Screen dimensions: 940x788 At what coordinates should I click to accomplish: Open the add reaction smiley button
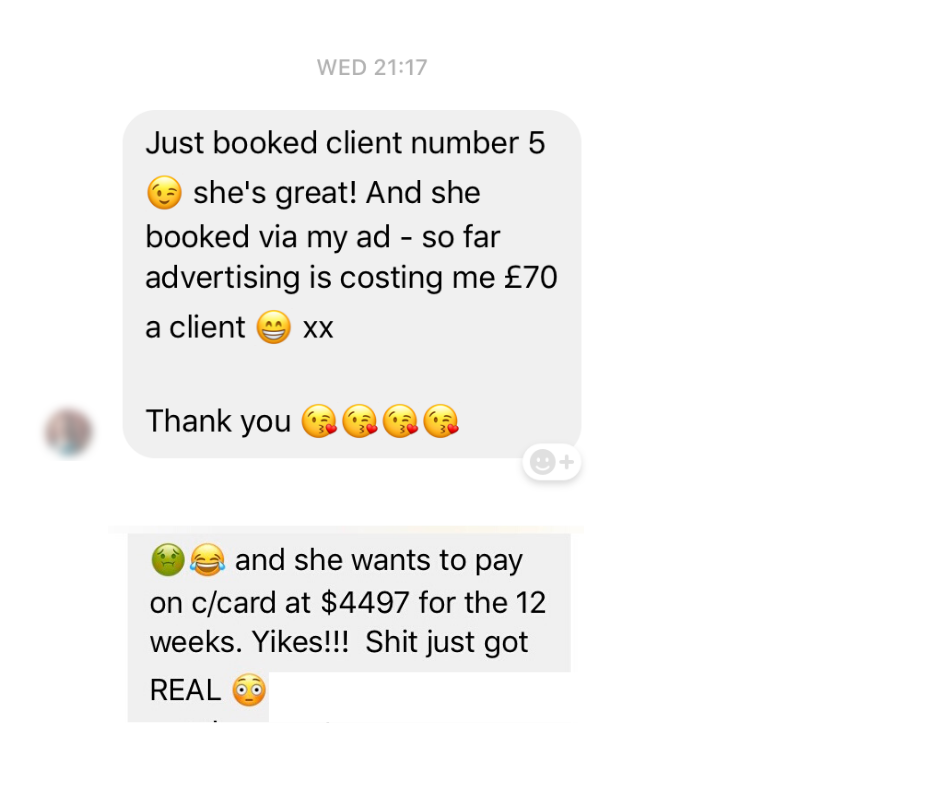(552, 462)
